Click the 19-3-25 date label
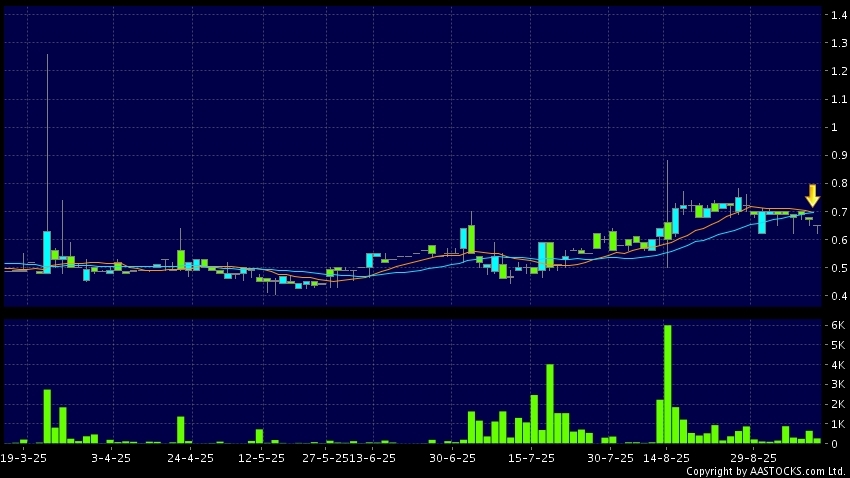The height and width of the screenshot is (478, 850). pos(23,458)
